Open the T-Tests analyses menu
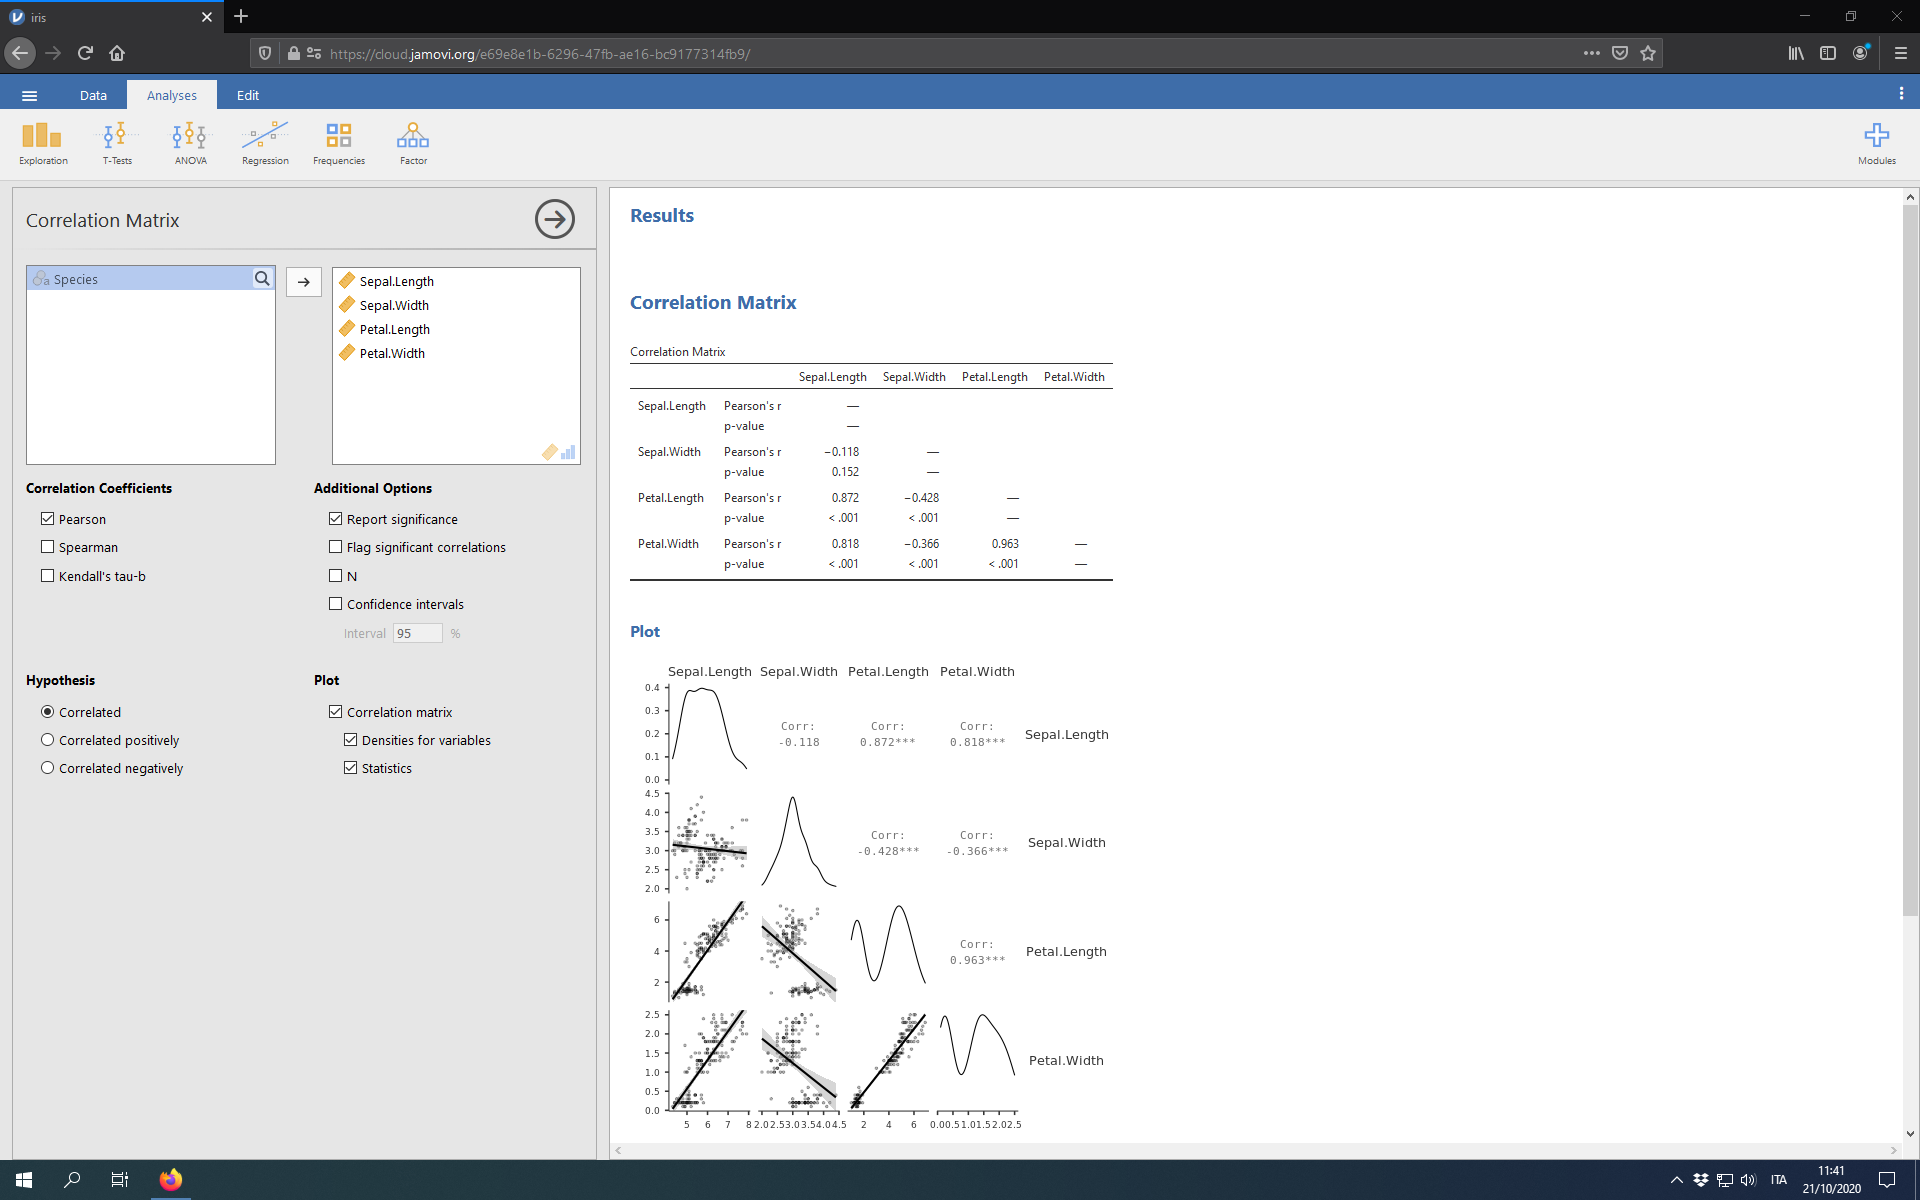Viewport: 1920px width, 1200px height. tap(117, 143)
